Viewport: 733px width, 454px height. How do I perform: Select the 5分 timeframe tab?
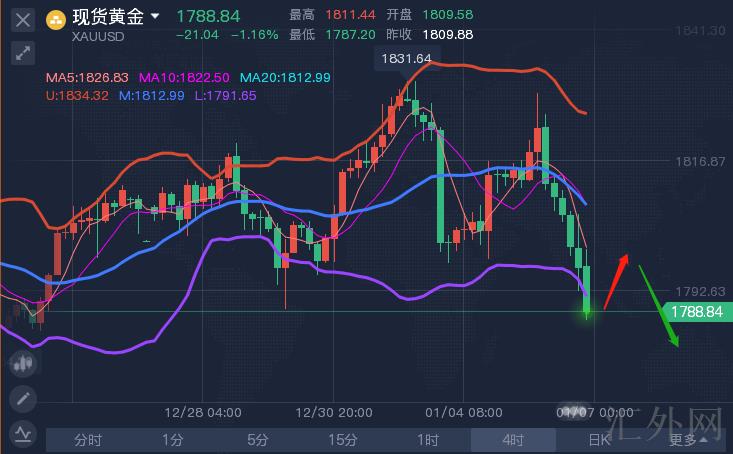[258, 439]
